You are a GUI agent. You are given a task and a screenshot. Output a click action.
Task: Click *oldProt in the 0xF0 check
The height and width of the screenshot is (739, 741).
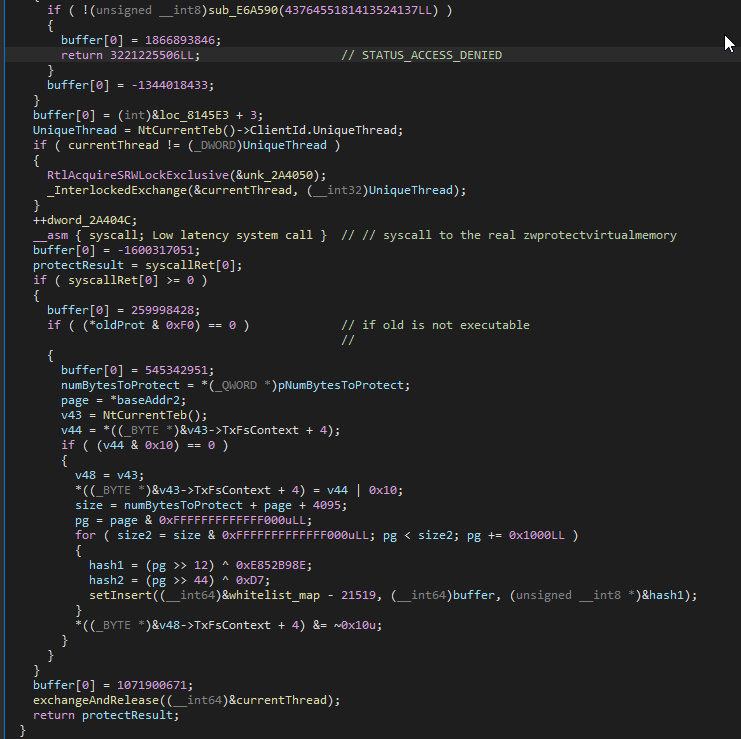pos(117,325)
